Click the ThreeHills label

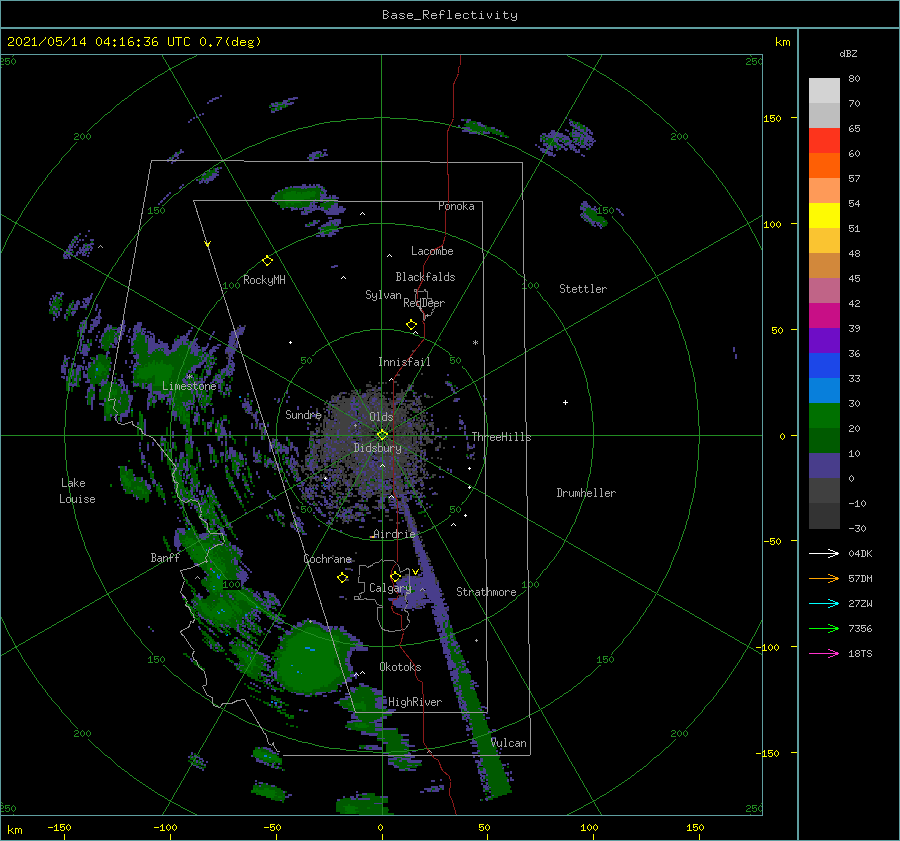[501, 437]
